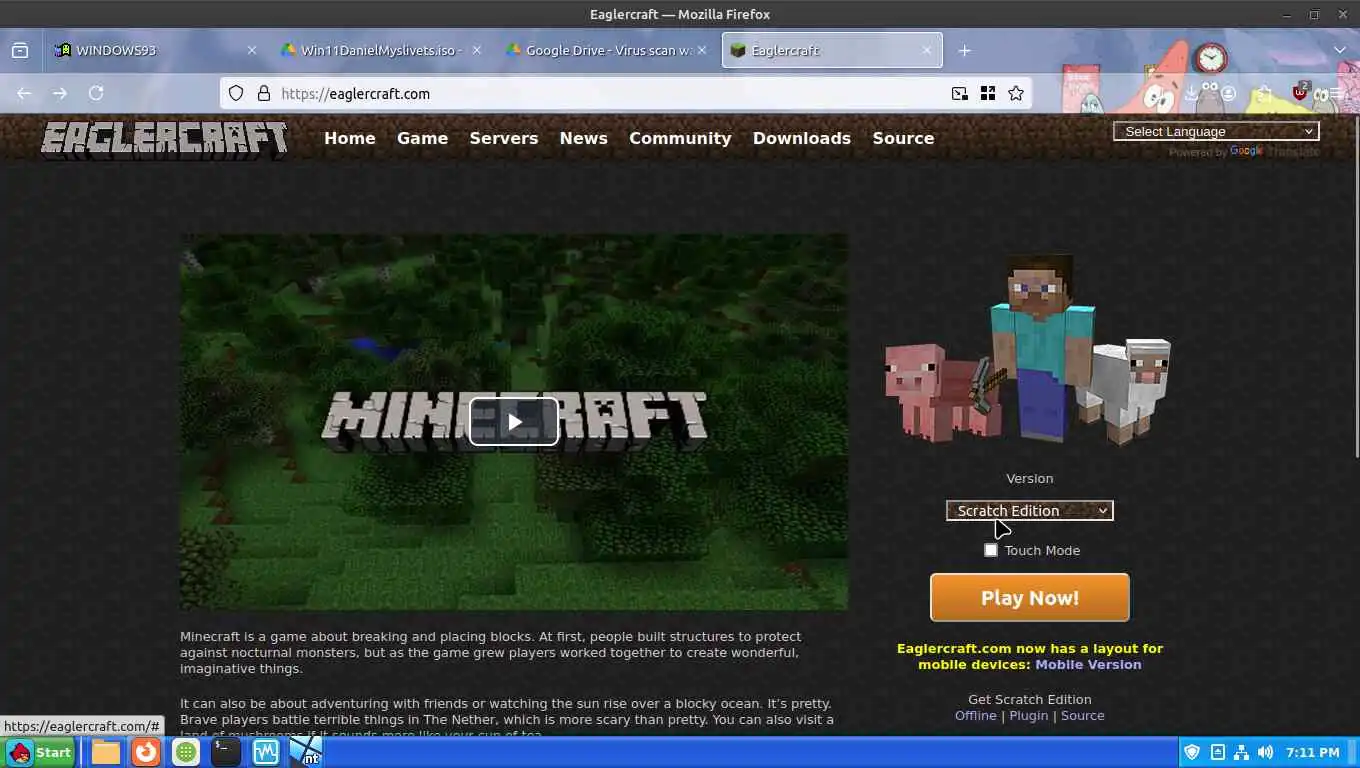This screenshot has width=1360, height=768.
Task: Open the Community menu item
Action: (680, 138)
